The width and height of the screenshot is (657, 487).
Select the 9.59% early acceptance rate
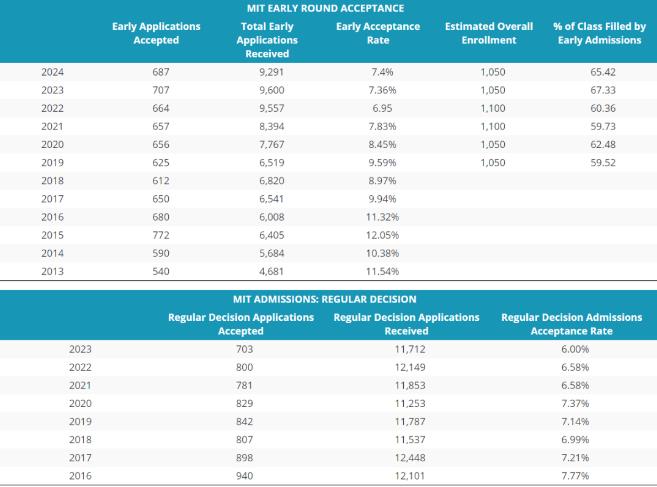point(382,163)
